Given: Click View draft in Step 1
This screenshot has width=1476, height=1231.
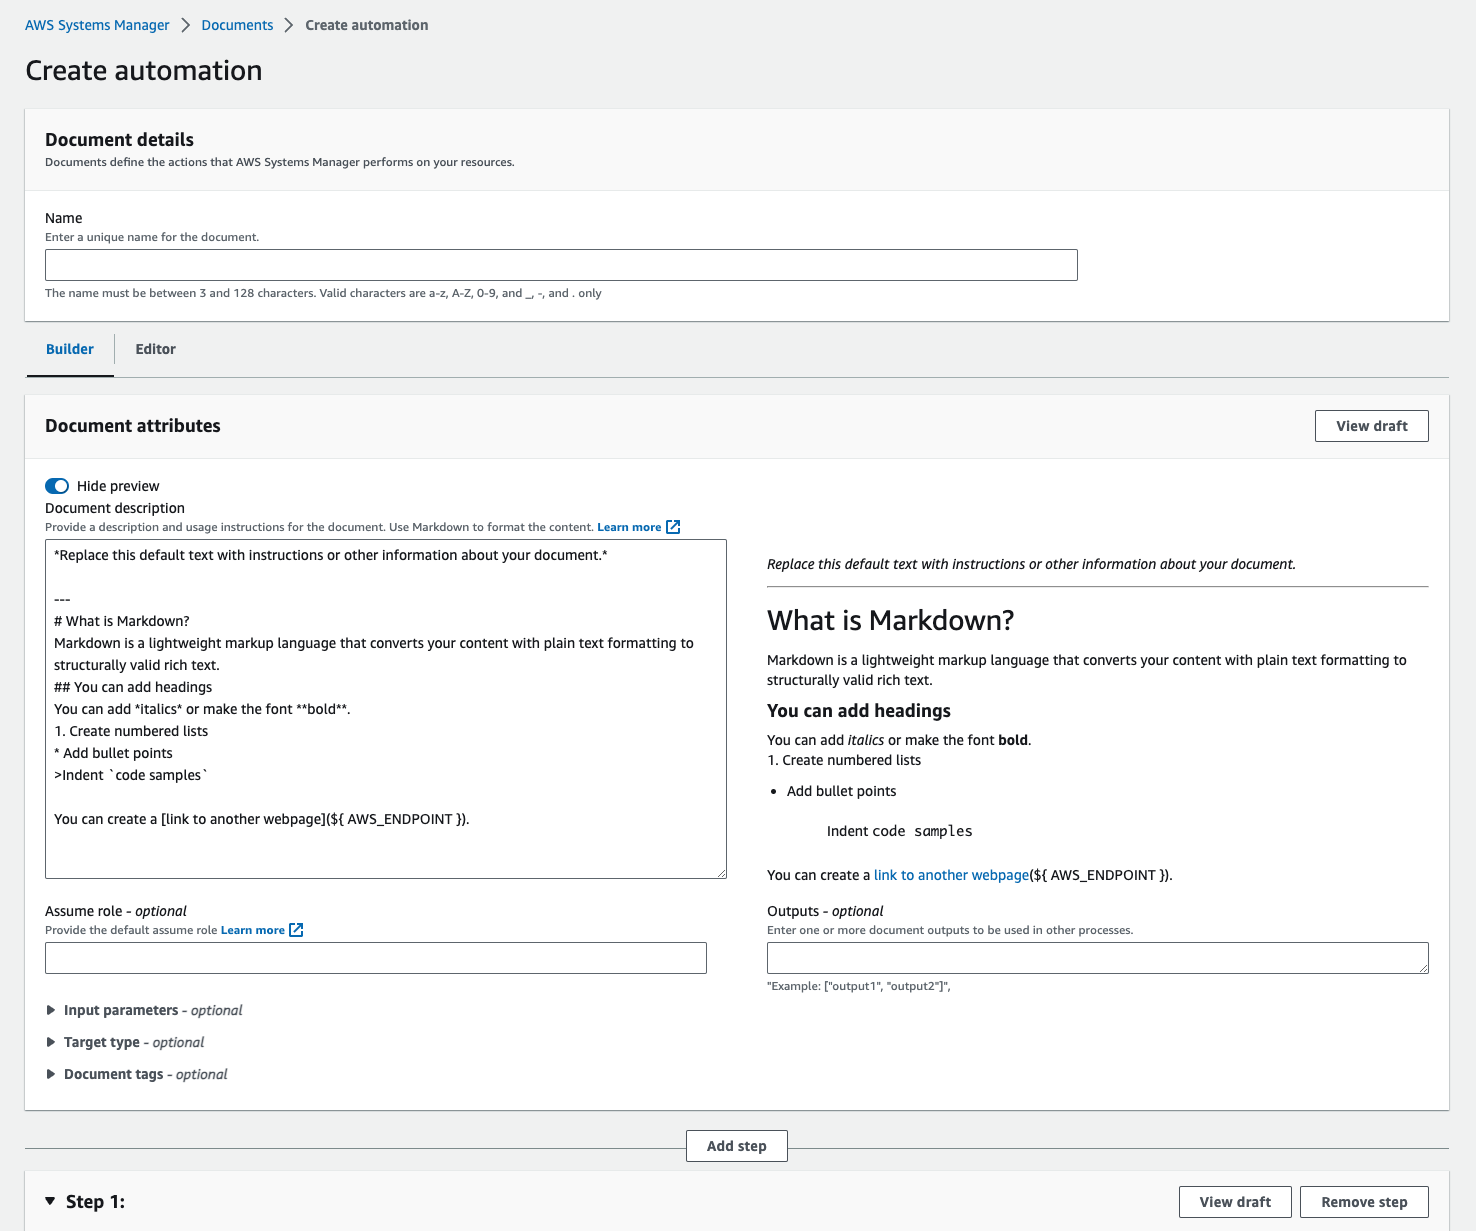Looking at the screenshot, I should [1235, 1202].
